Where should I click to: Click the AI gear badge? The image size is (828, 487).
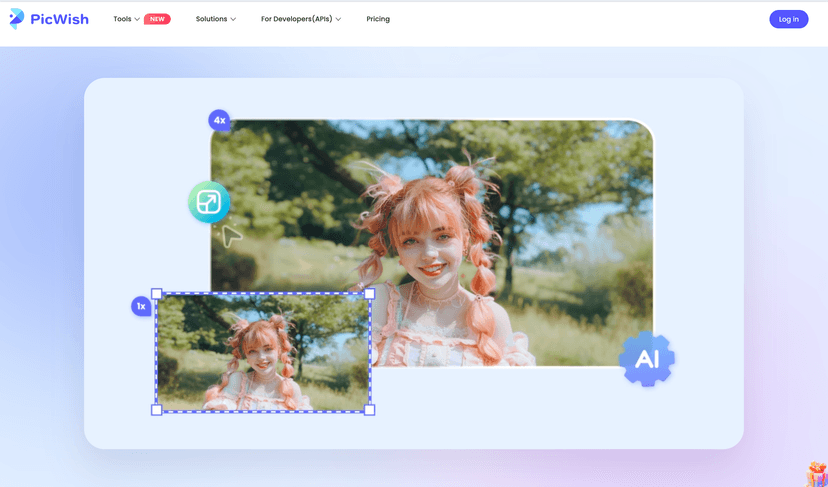click(x=647, y=359)
